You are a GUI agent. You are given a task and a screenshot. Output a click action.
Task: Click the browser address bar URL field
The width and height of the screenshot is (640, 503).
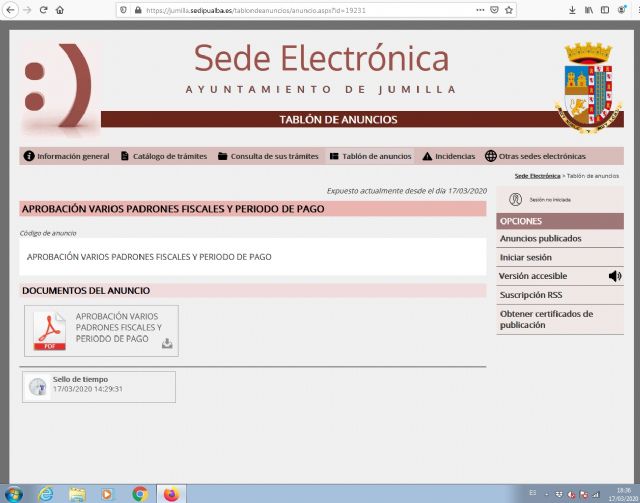(x=300, y=10)
